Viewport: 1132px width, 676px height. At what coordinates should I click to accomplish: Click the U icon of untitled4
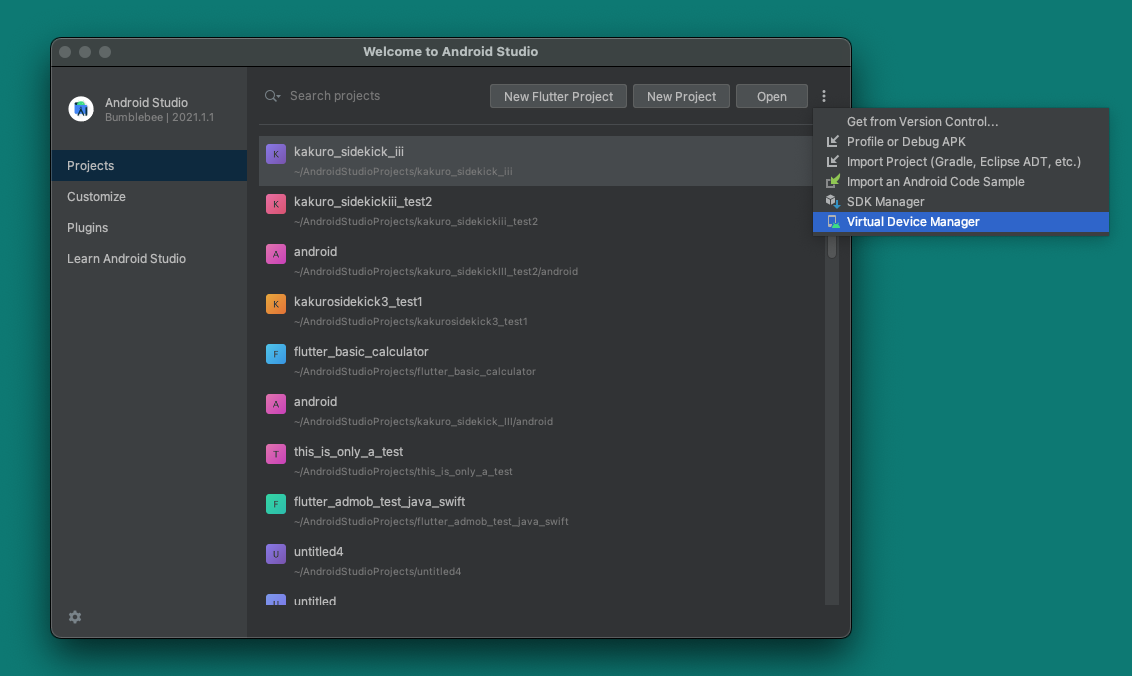click(x=276, y=554)
